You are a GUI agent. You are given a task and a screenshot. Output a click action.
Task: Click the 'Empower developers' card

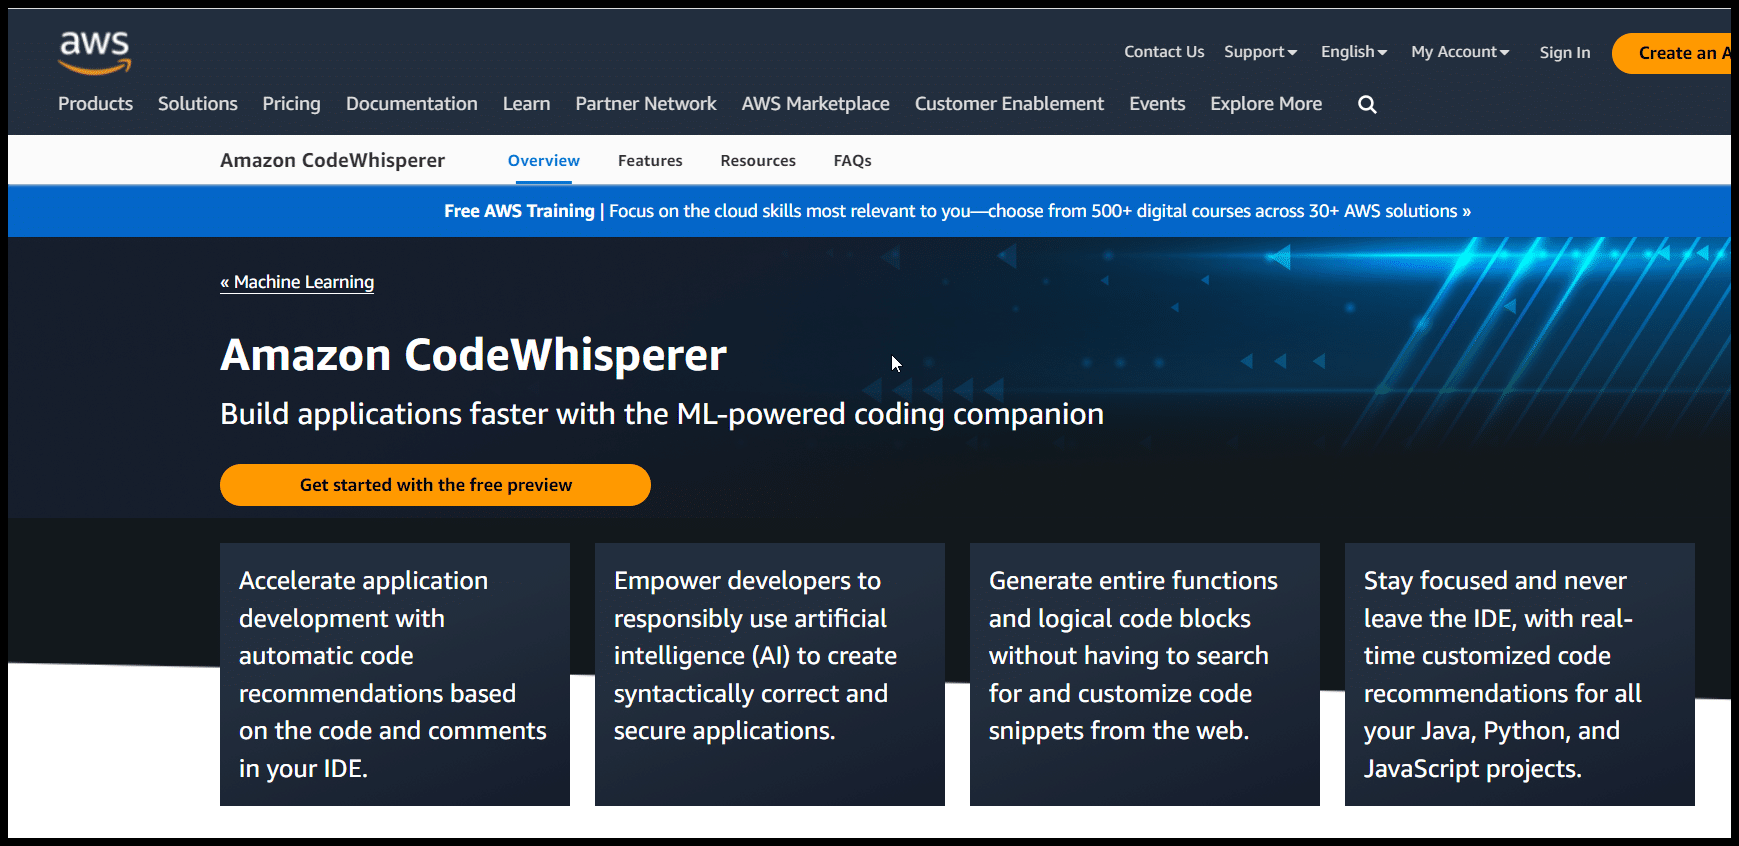click(x=770, y=674)
